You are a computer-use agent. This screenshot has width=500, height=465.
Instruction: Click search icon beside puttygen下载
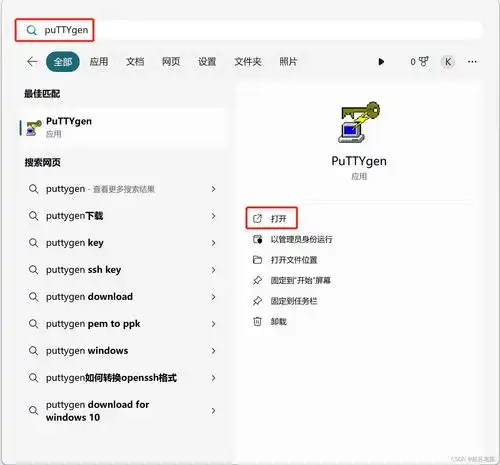click(x=33, y=216)
